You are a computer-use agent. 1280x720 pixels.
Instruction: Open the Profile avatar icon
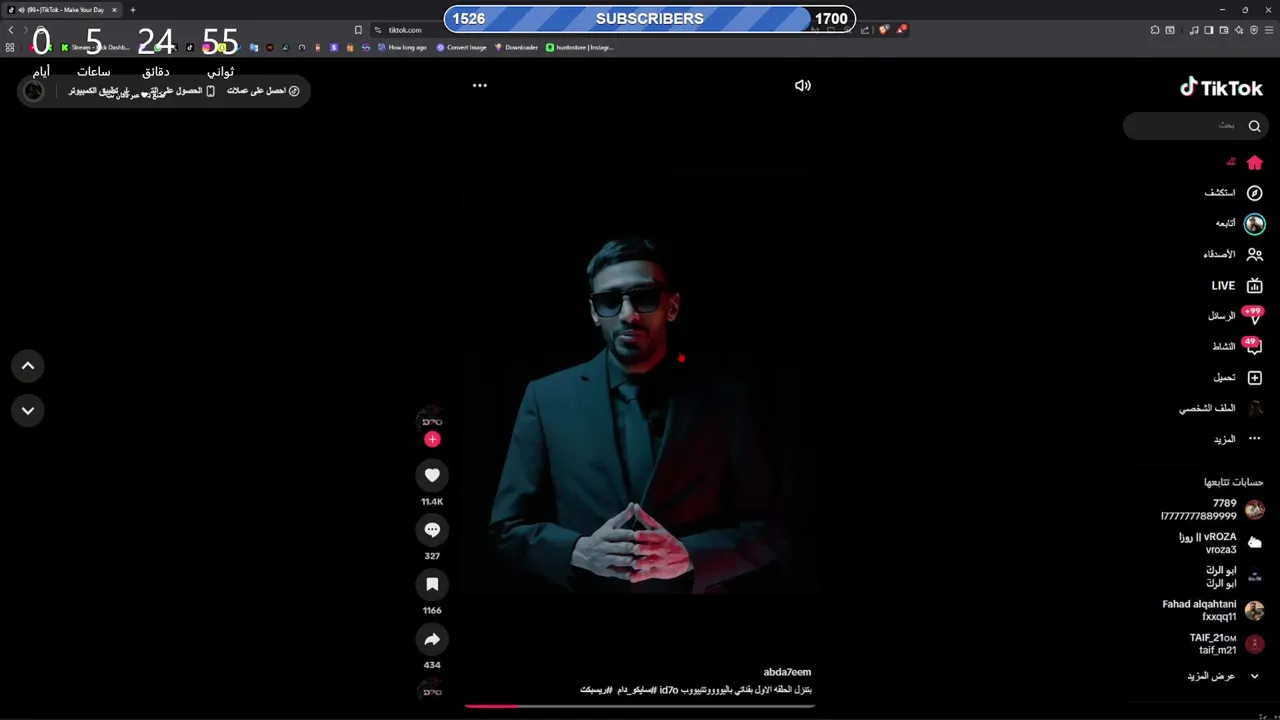(x=1254, y=408)
